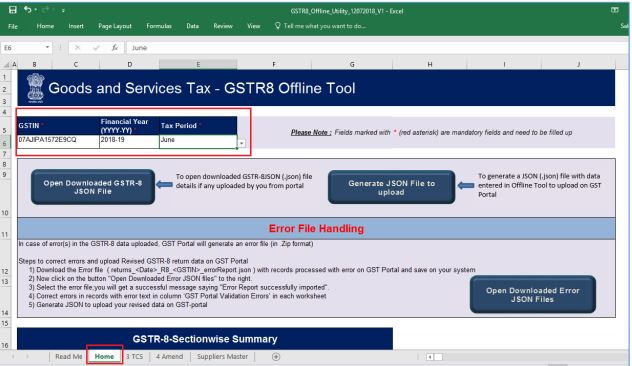Click the GSTIN cell 07AJIPA1572E9CQ
Viewport: 632px width, 366px height.
[58, 141]
